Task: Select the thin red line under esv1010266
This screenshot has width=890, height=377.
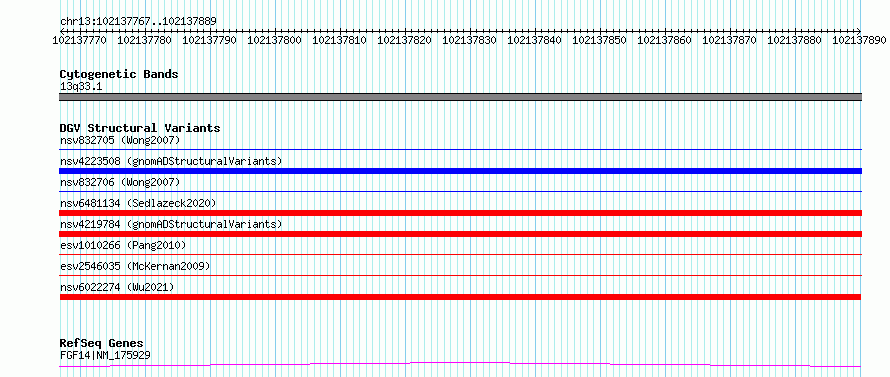Action: tap(460, 254)
